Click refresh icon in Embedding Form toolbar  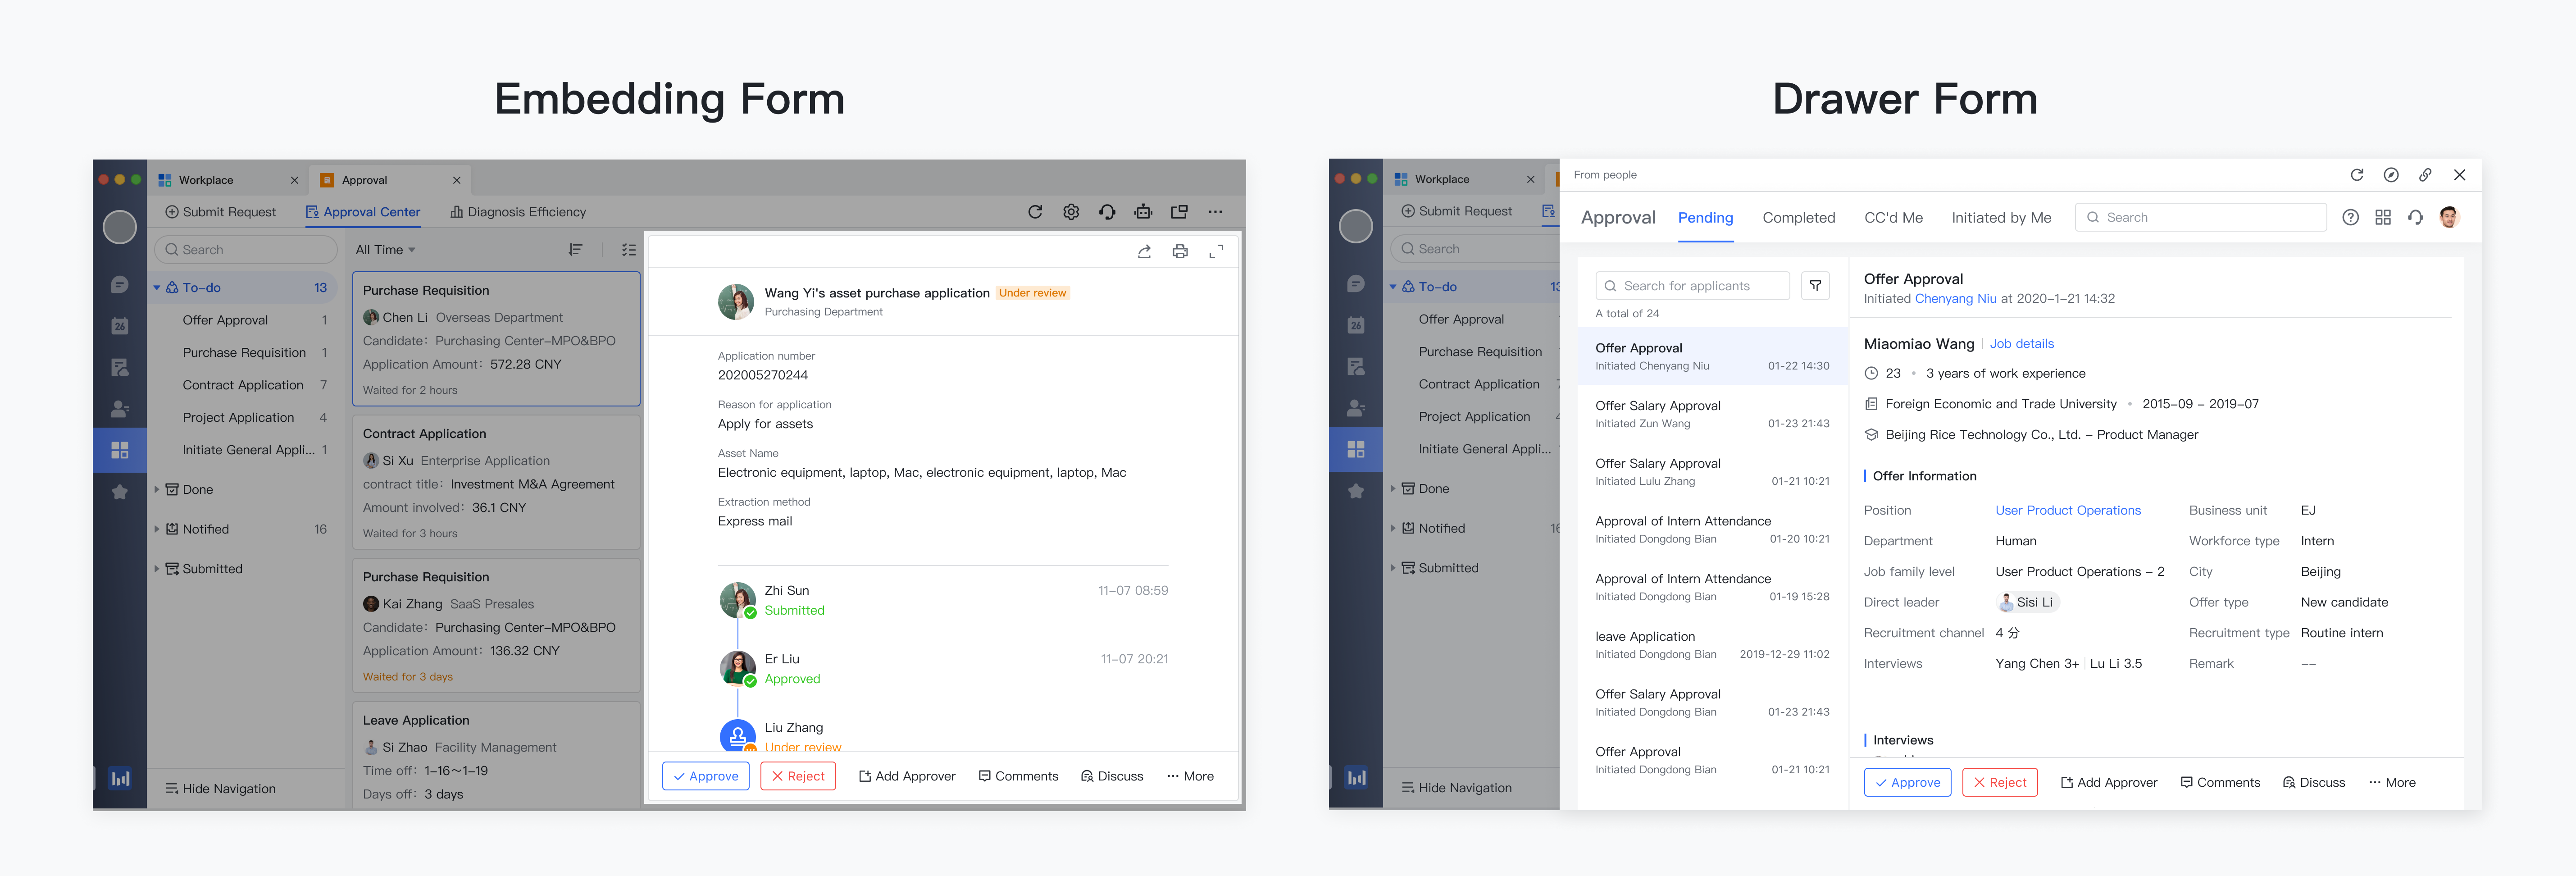point(1035,212)
